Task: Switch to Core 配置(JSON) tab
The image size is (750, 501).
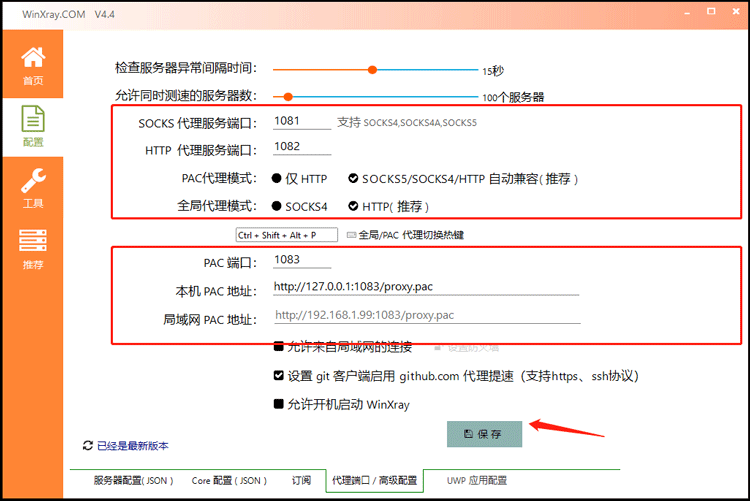Action: pyautogui.click(x=229, y=480)
